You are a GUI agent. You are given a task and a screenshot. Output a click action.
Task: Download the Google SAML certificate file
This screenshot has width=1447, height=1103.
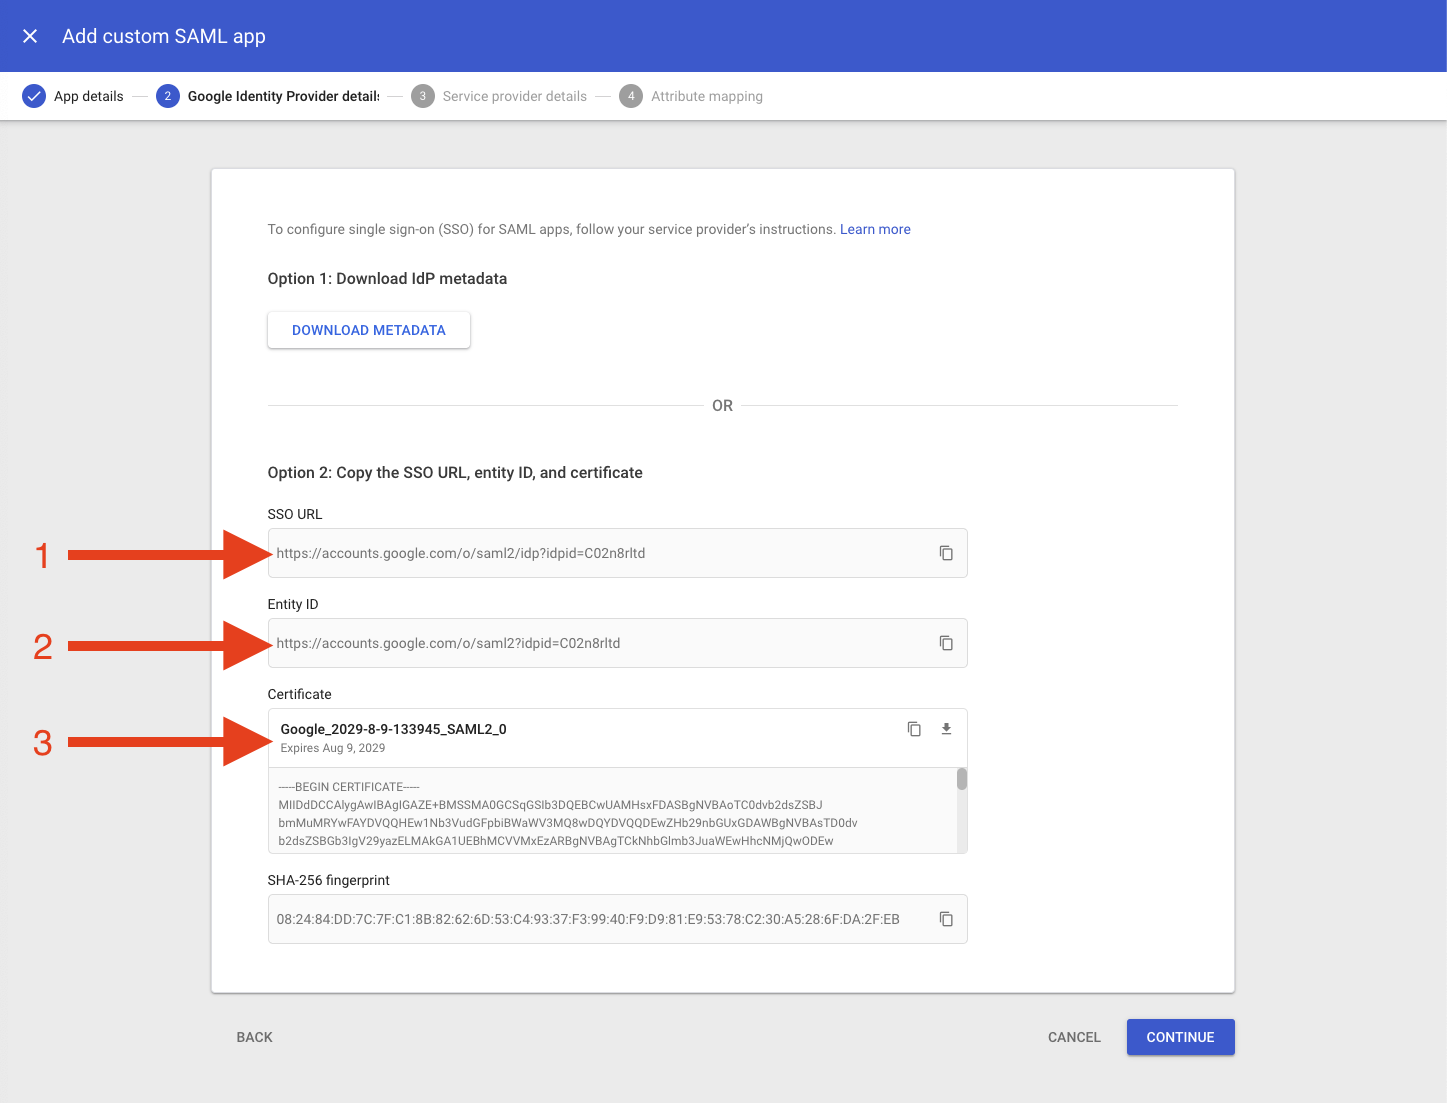946,729
